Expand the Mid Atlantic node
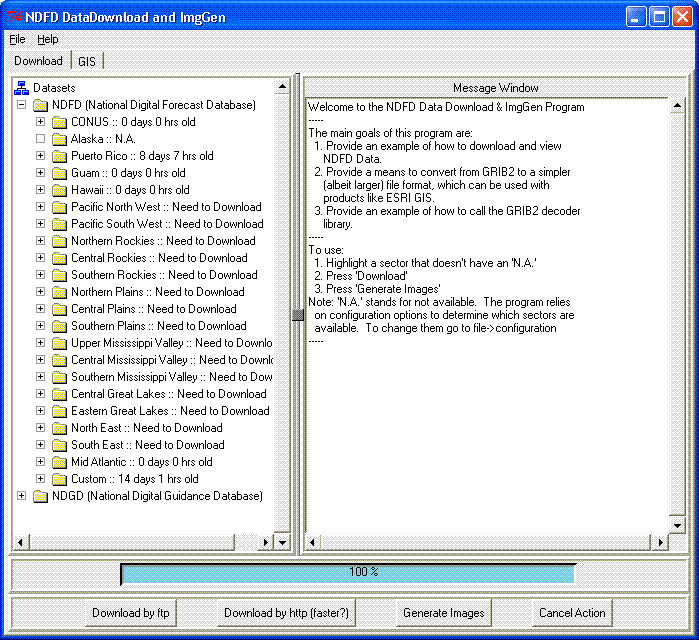 tap(40, 461)
